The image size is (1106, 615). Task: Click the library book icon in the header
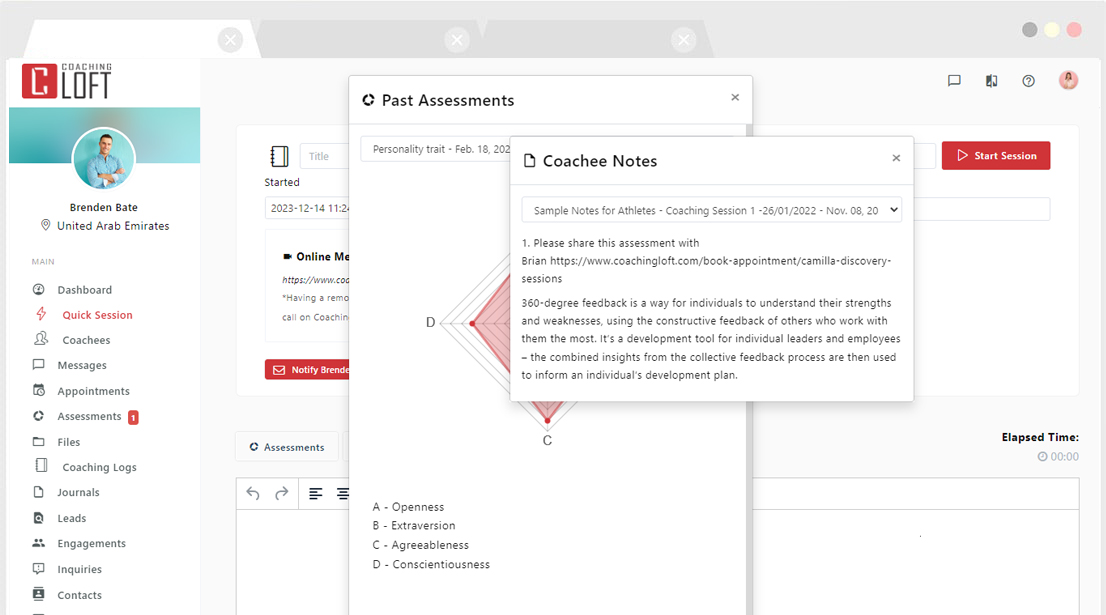click(991, 80)
